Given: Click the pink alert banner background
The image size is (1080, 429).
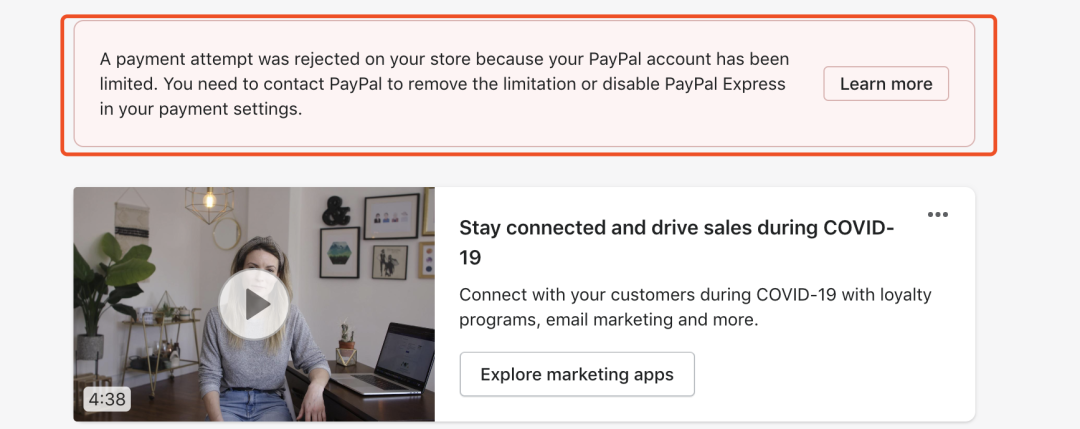Looking at the screenshot, I should (524, 83).
